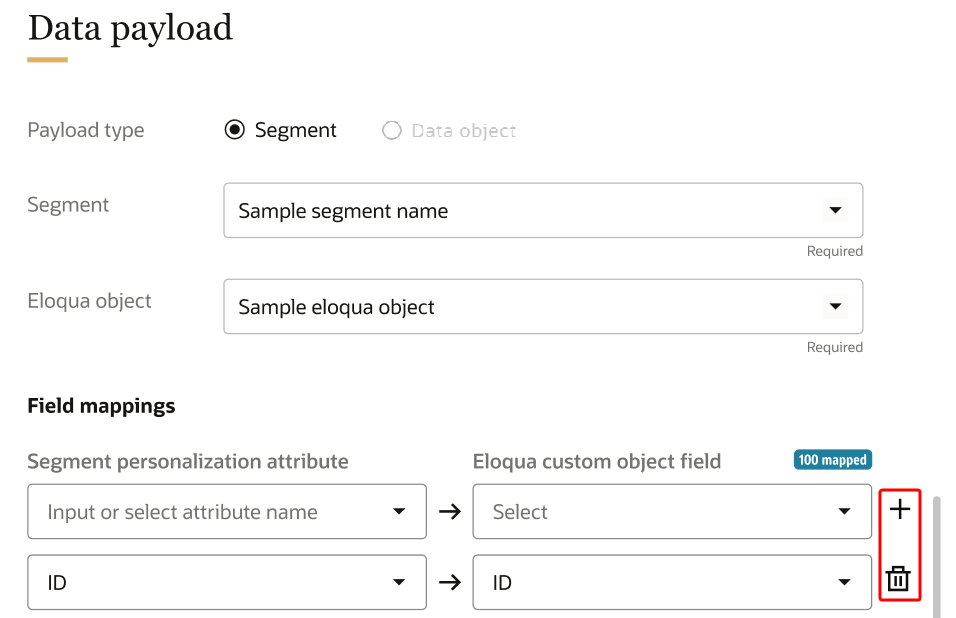Expand the ID custom object field dropdown
956x618 pixels.
tap(844, 582)
